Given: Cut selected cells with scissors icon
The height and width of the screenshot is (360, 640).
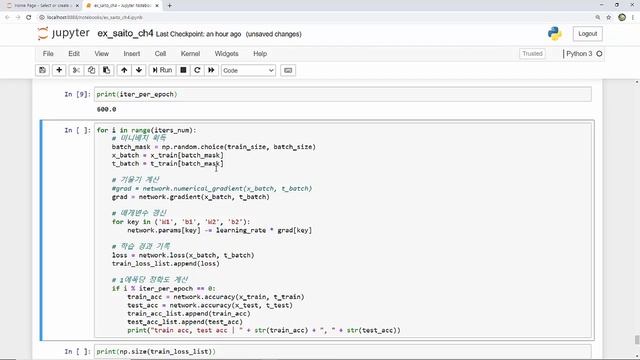Looking at the screenshot, I should tap(76, 70).
